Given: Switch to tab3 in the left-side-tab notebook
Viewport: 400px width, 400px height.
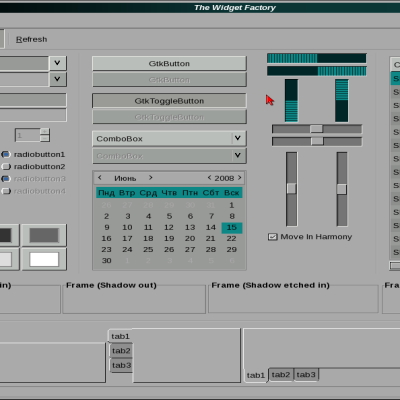Looking at the screenshot, I should point(121,365).
